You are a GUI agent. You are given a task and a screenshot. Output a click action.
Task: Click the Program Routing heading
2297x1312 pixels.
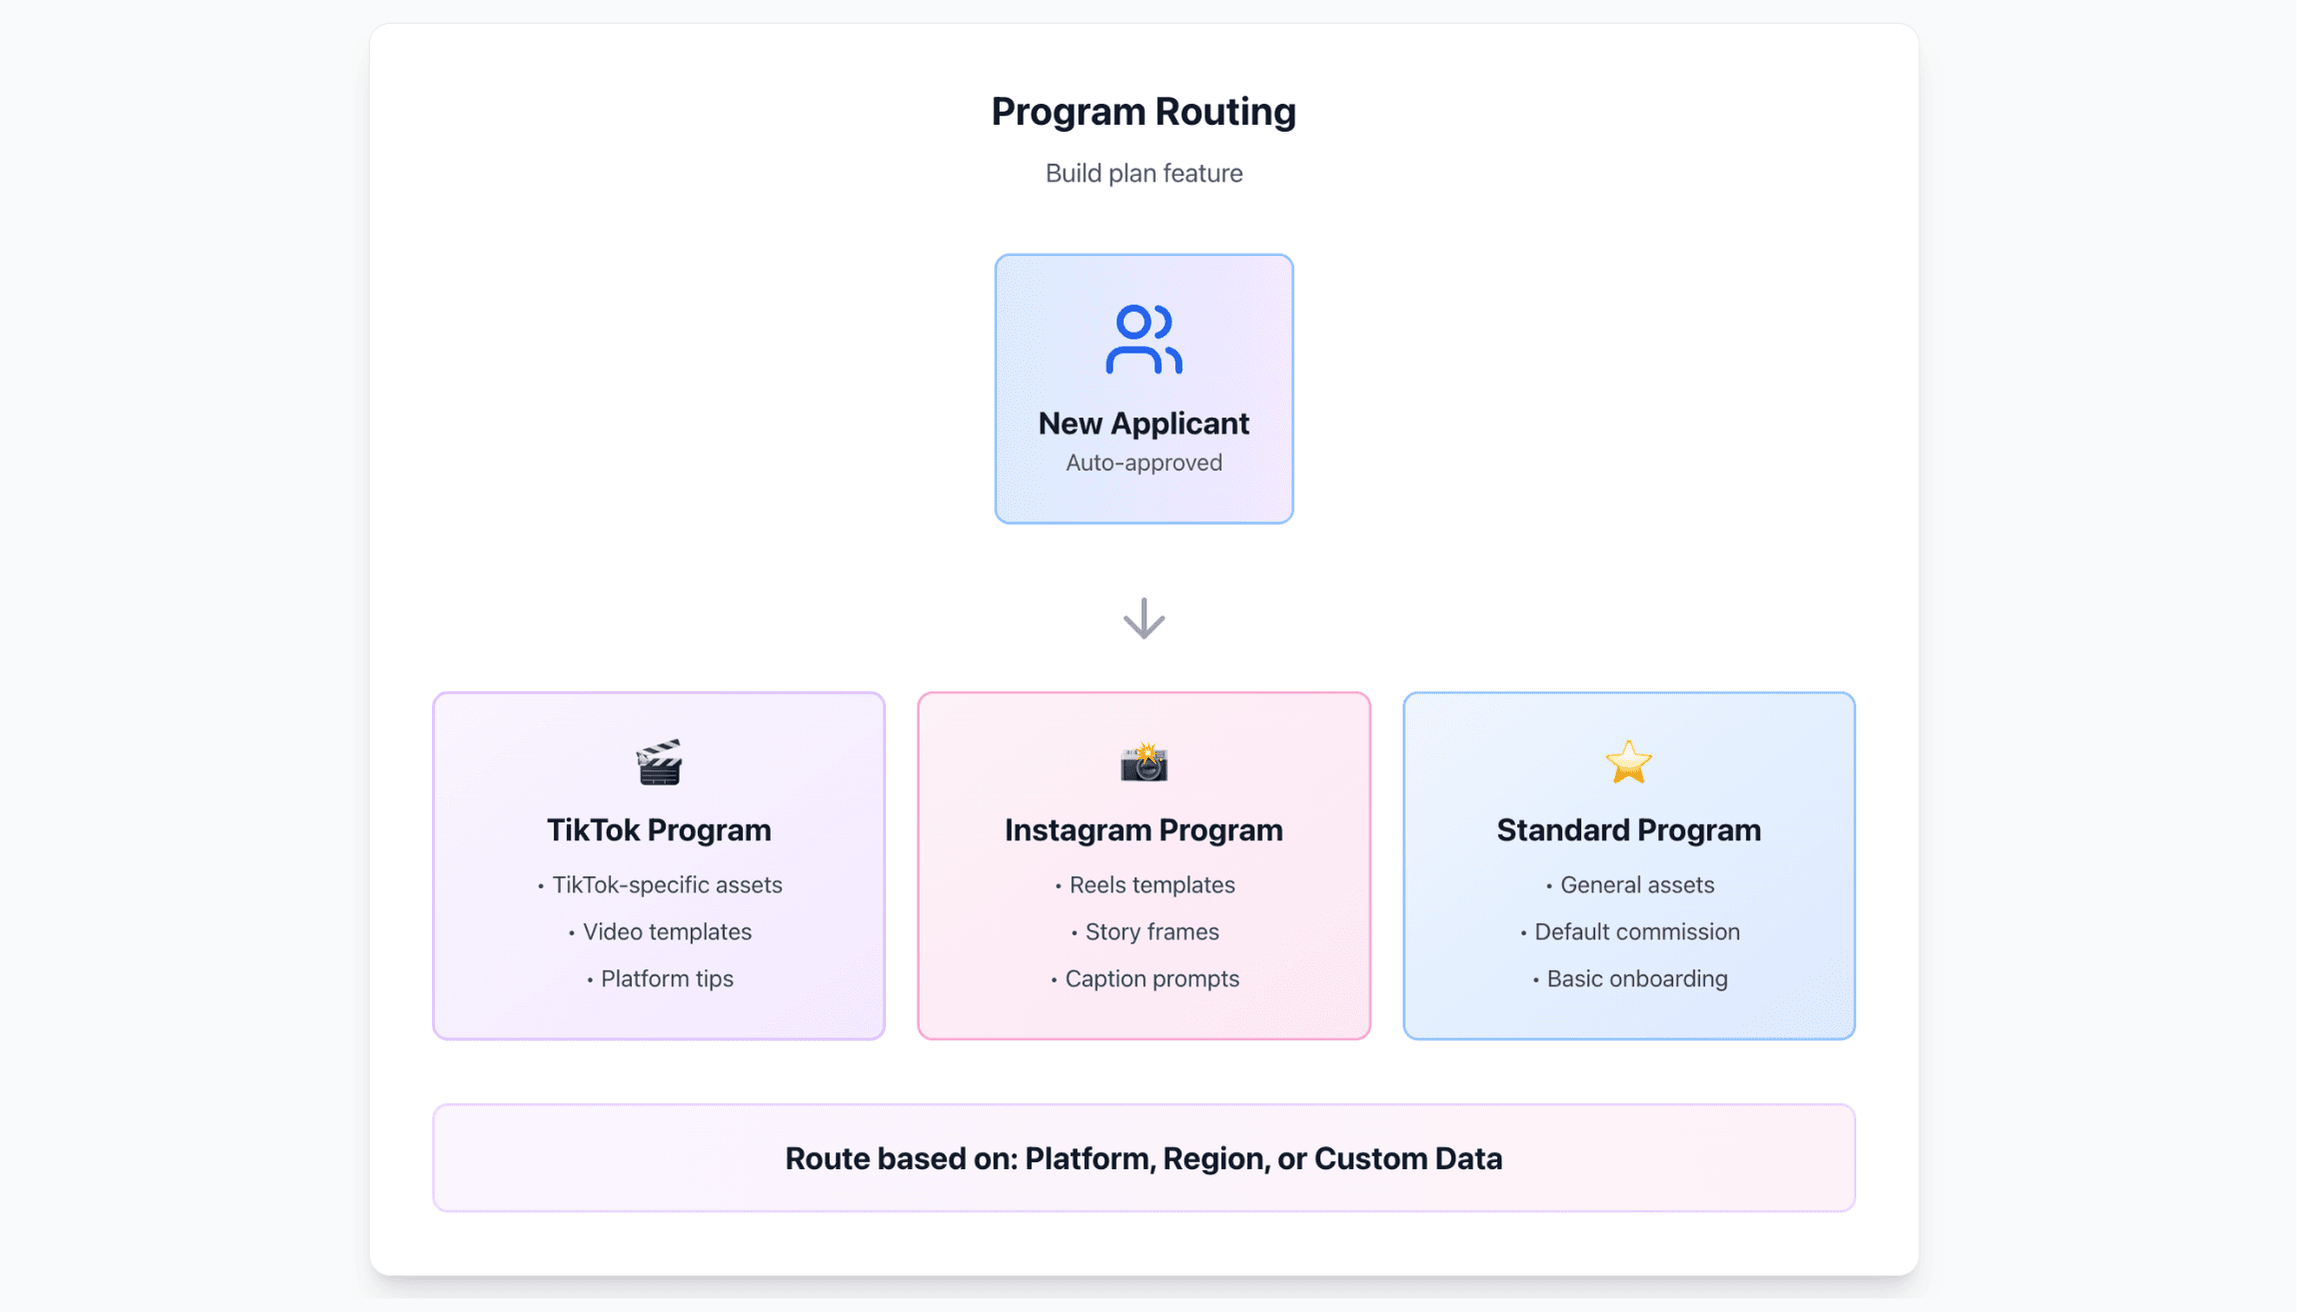(x=1143, y=111)
